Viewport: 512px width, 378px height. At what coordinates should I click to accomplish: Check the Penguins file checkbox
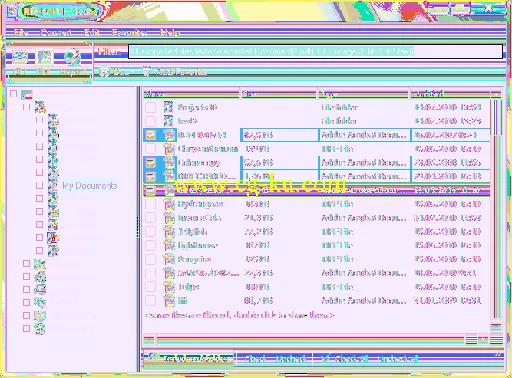click(151, 259)
